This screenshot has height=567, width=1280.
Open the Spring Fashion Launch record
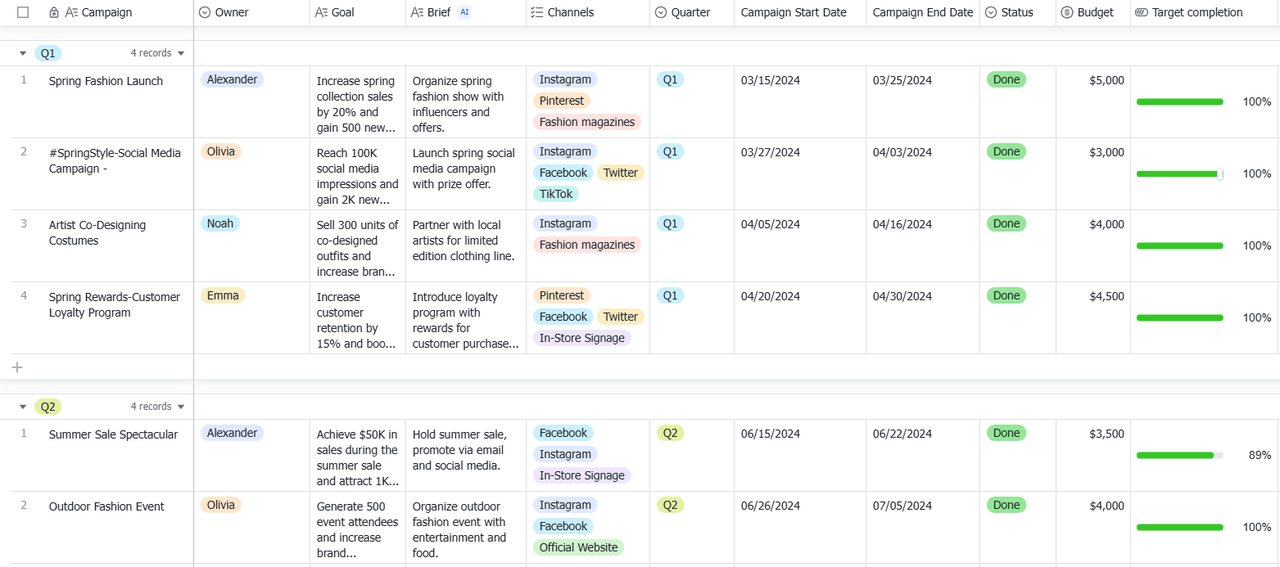[x=106, y=81]
